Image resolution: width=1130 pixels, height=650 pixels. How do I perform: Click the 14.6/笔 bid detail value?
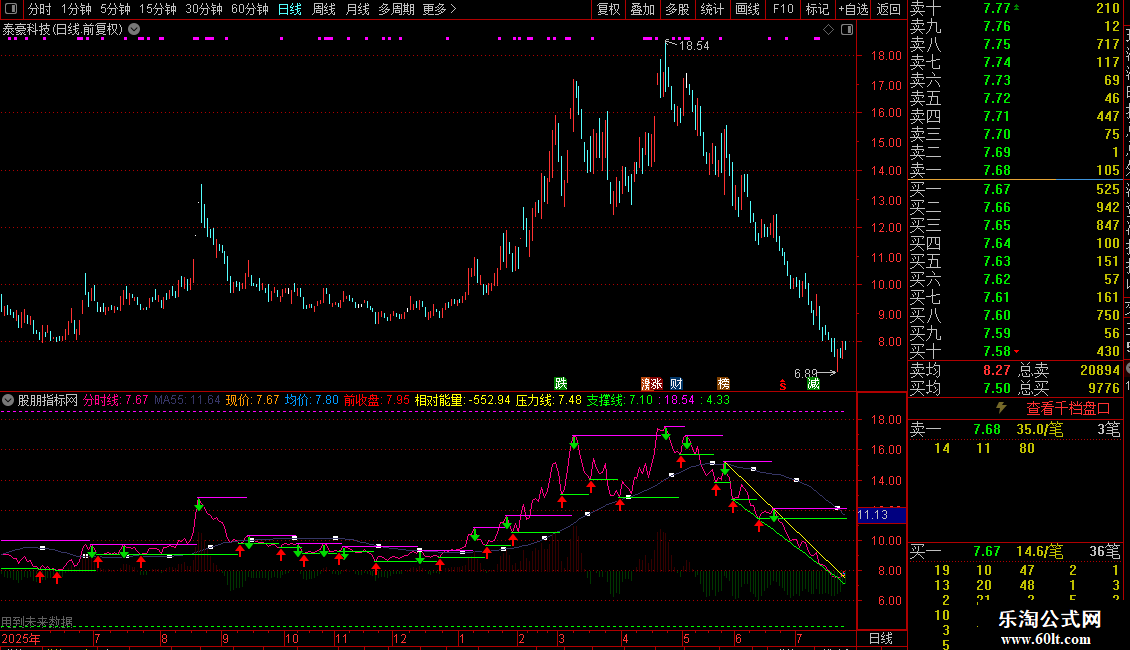tap(1040, 551)
